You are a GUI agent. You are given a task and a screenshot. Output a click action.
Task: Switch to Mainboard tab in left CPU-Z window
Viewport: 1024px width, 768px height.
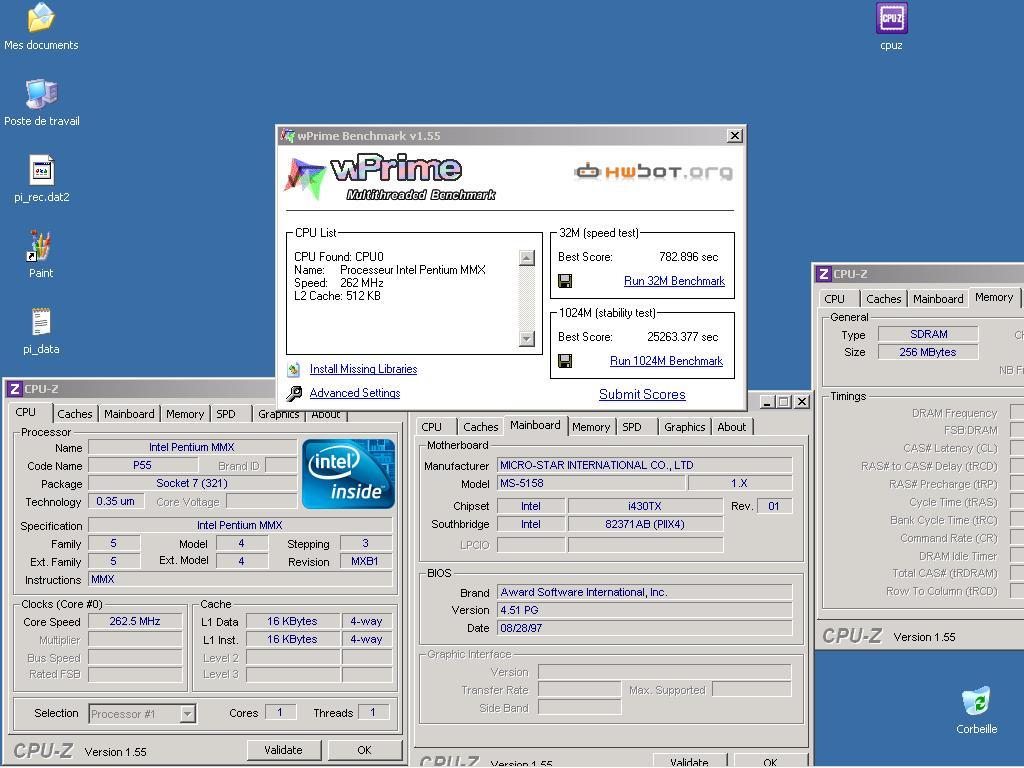(129, 413)
